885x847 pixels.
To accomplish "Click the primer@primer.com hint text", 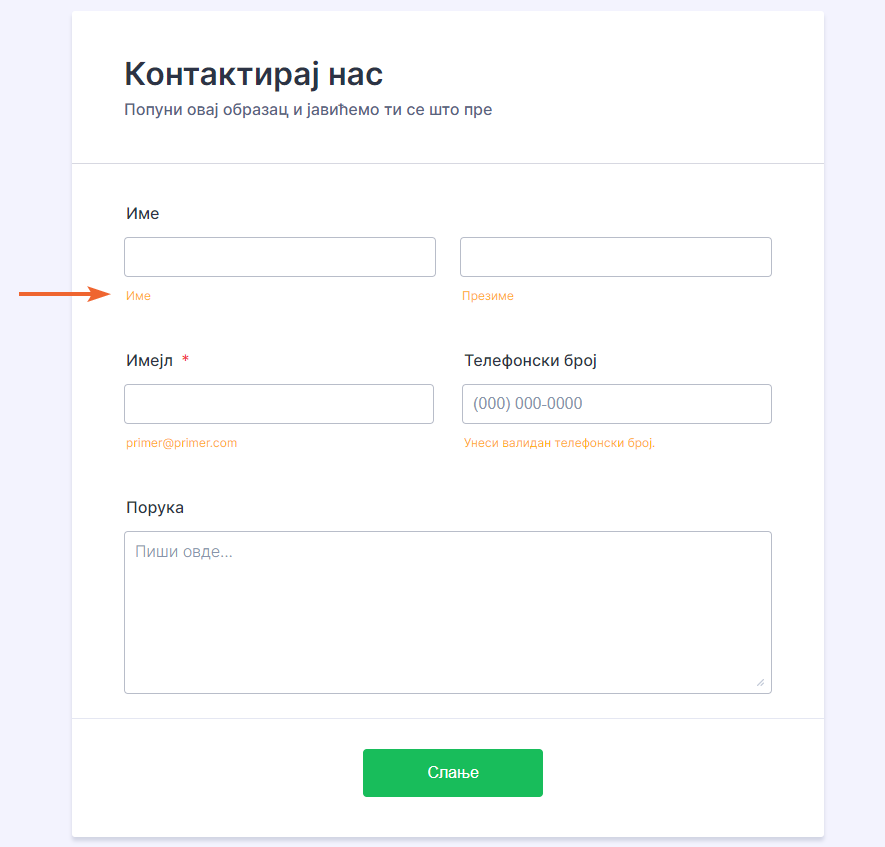I will click(181, 443).
